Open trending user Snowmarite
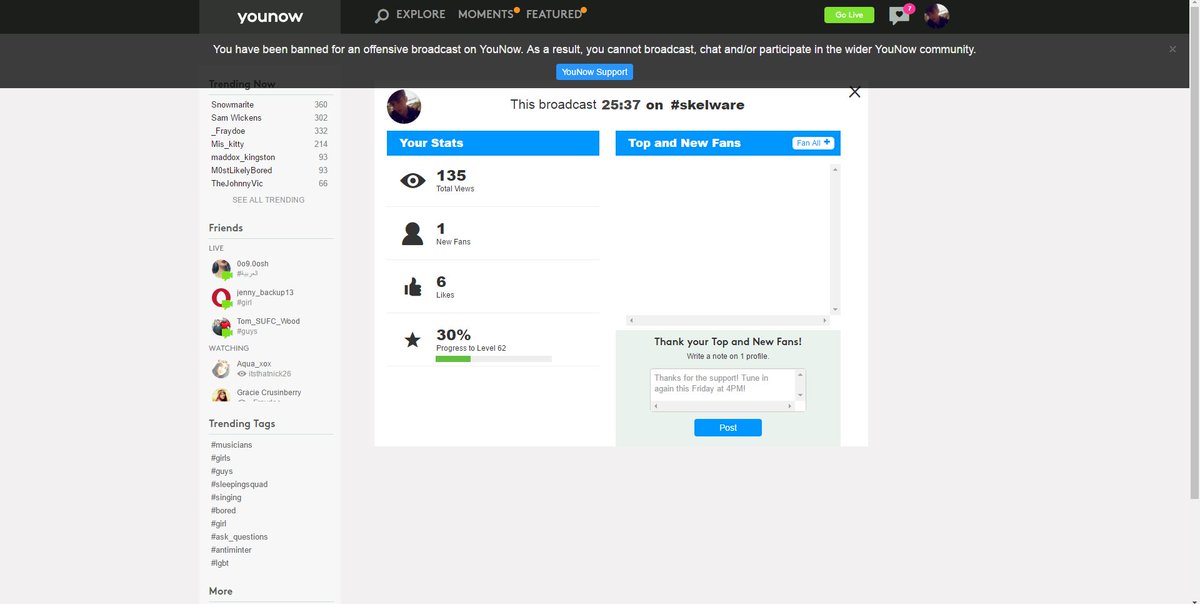Screen dimensions: 1200x604 (232, 105)
